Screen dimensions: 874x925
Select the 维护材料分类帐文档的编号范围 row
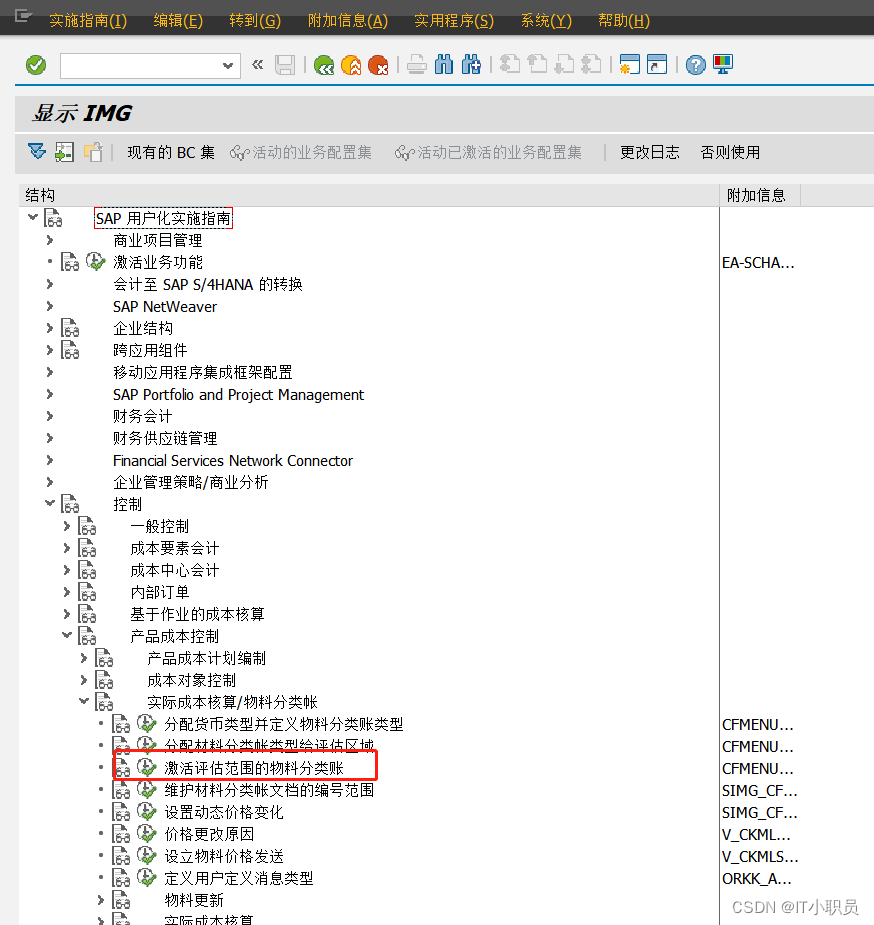pyautogui.click(x=269, y=790)
